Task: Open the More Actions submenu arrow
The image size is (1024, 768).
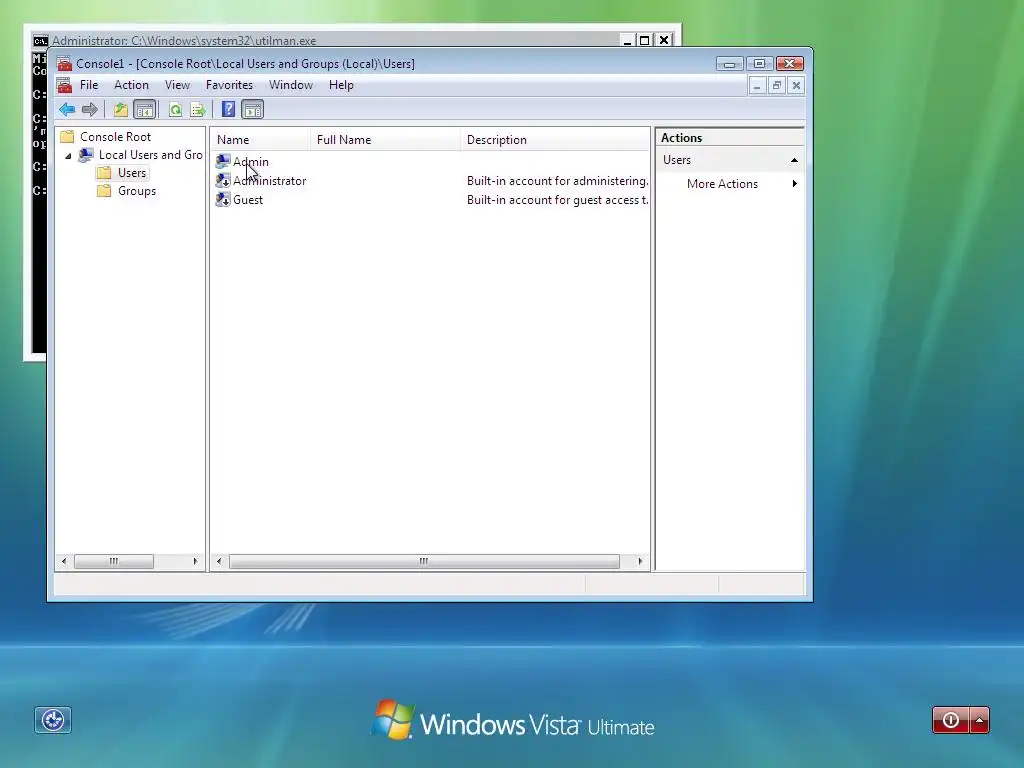Action: (x=795, y=184)
